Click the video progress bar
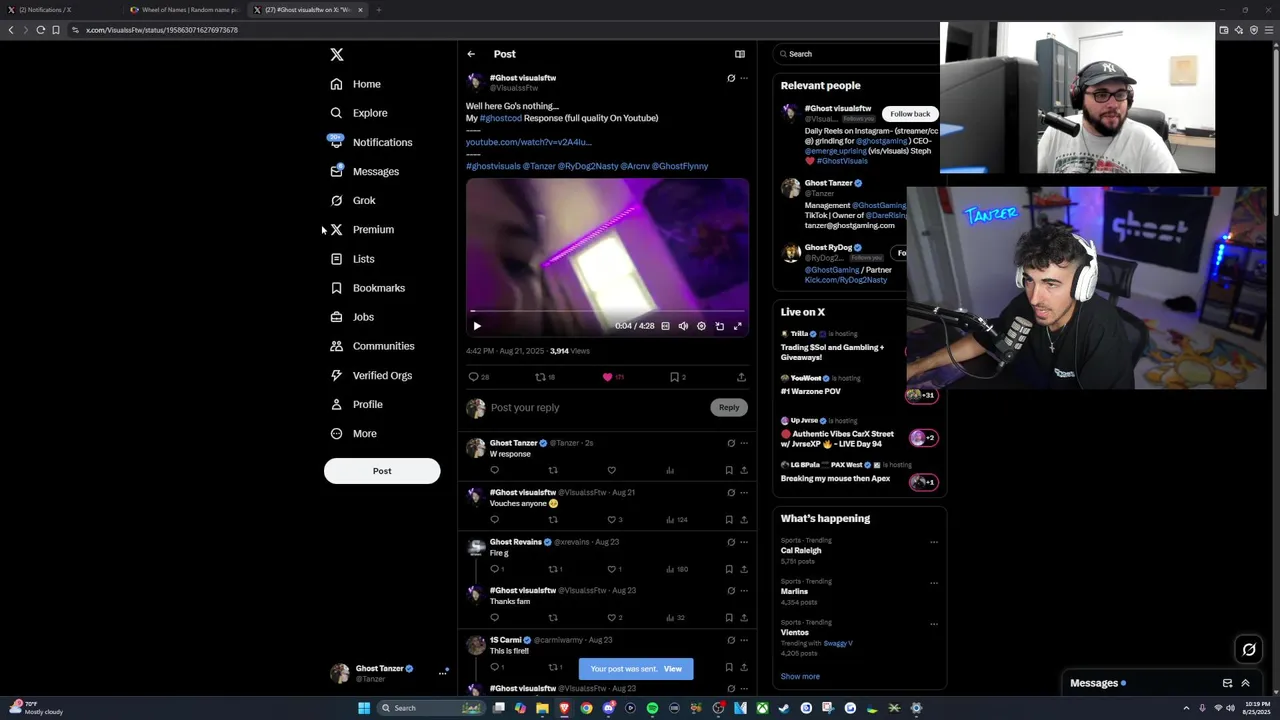The image size is (1280, 720). tap(607, 311)
